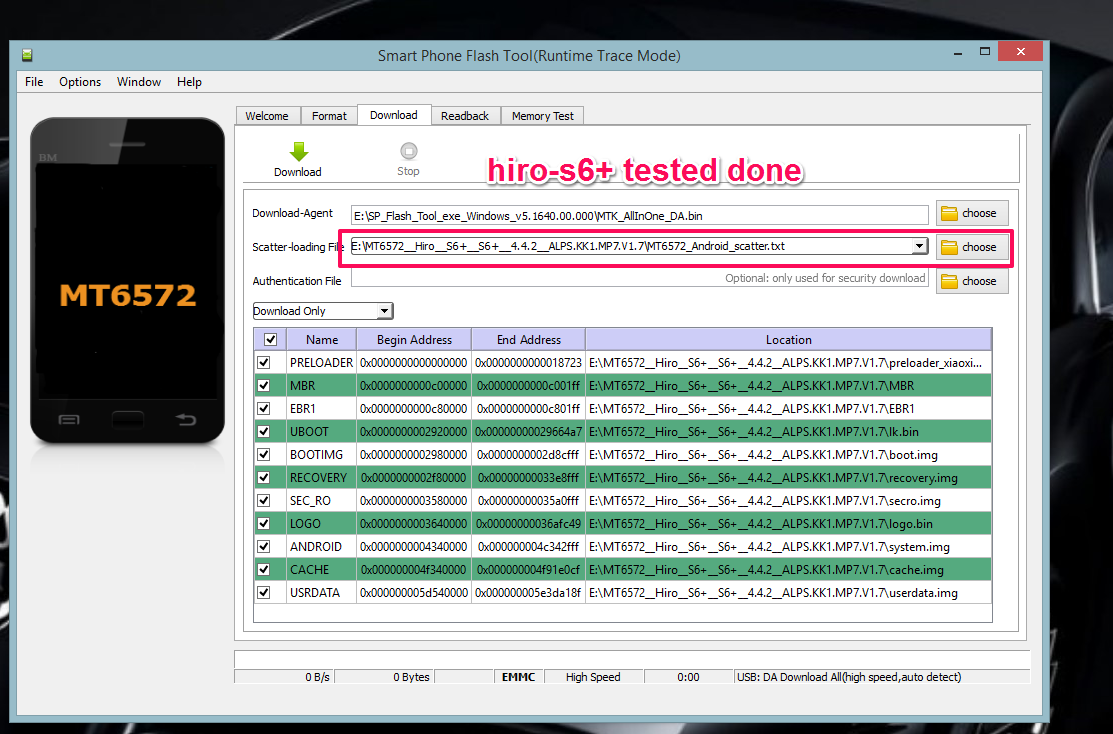The image size is (1113, 734).
Task: Click the cache.img location cell
Action: pos(789,569)
